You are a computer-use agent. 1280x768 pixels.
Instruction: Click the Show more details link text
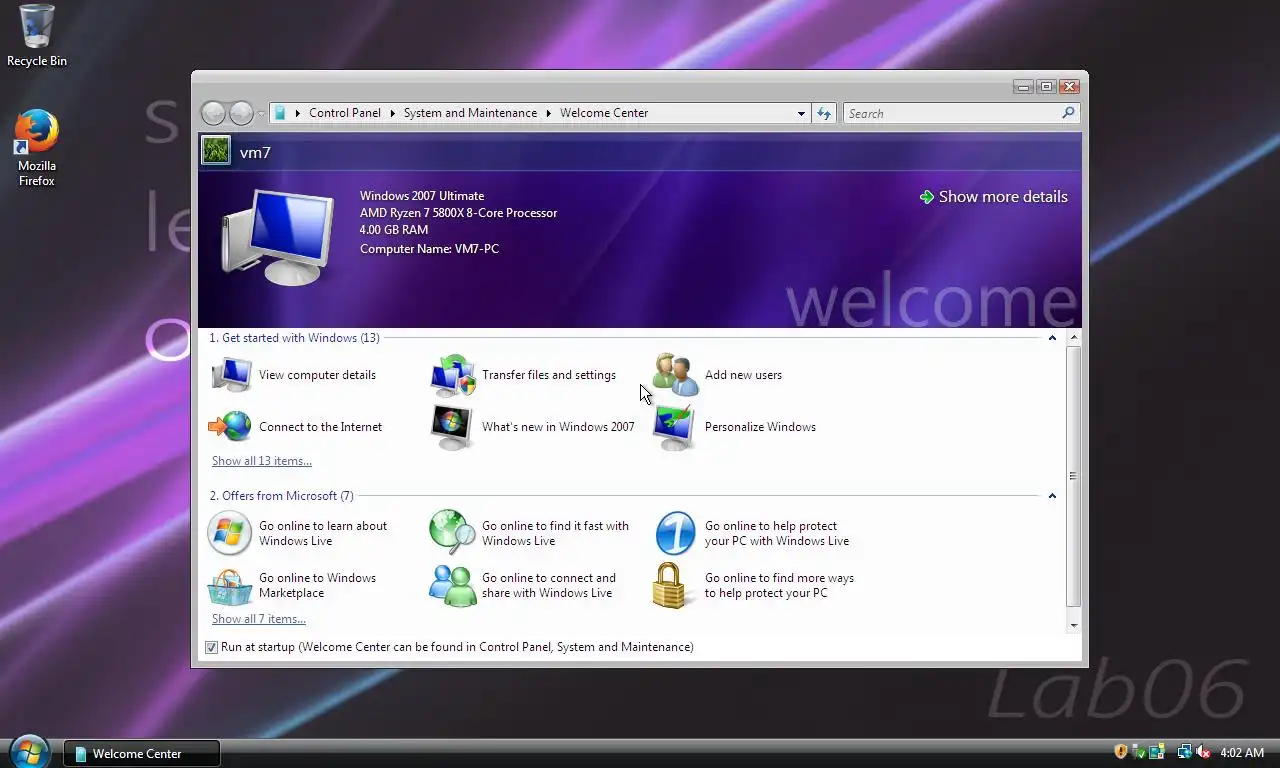point(1003,197)
